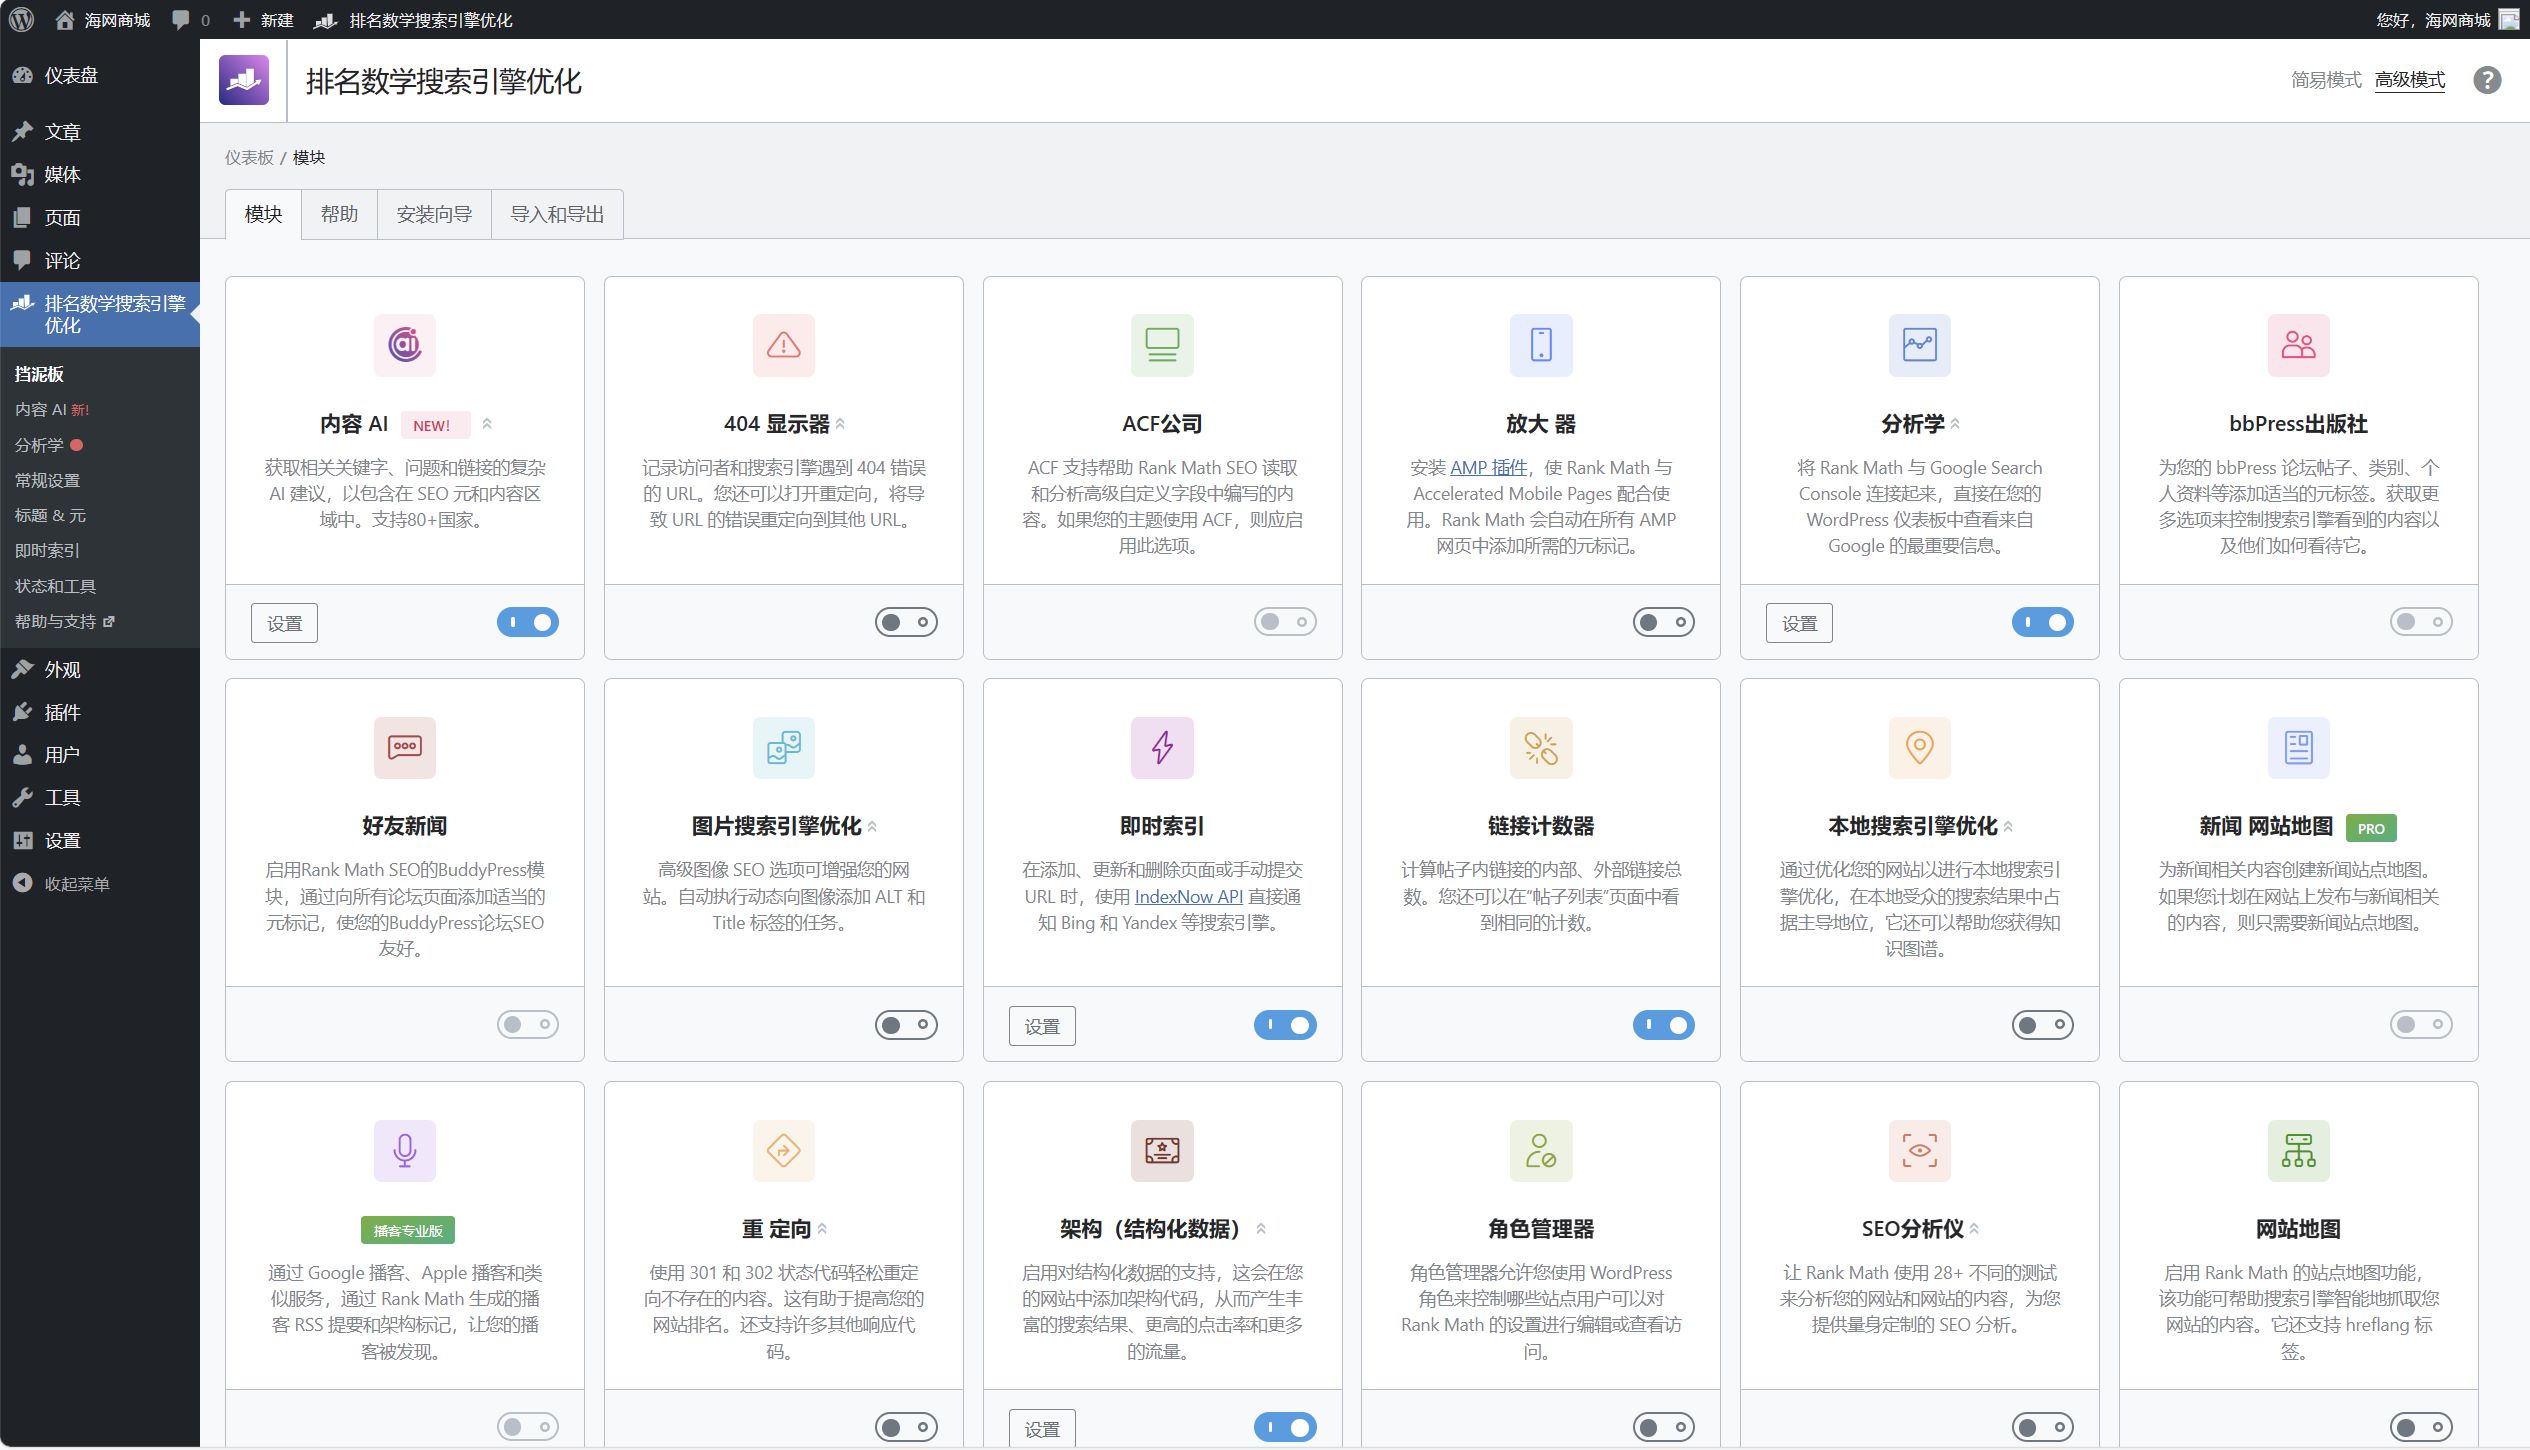Screen dimensions: 2530x1450
Task: Open 设置 button on 内容 AI card
Action: (284, 623)
